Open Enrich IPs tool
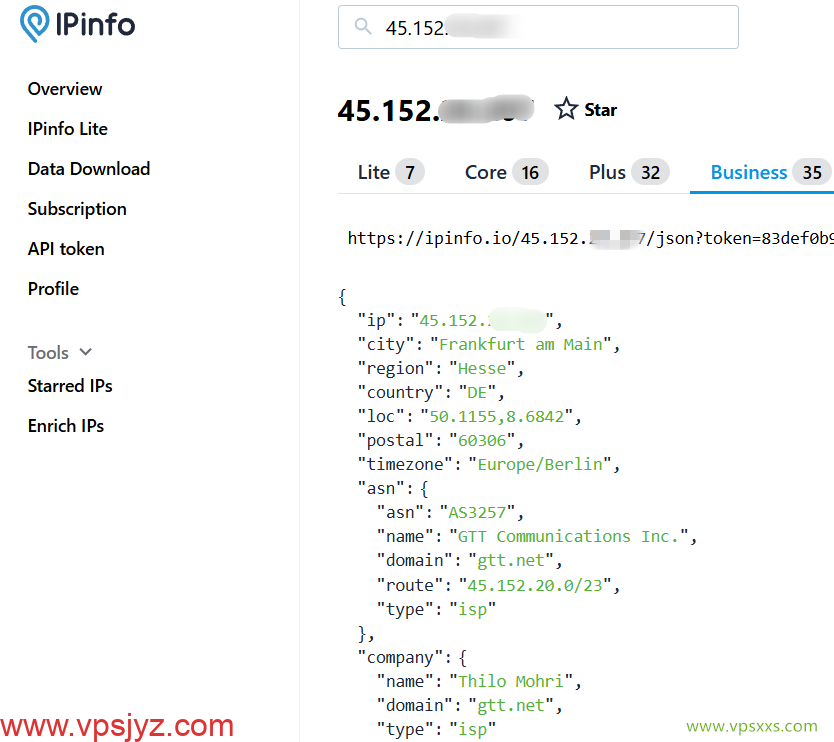The height and width of the screenshot is (742, 834). [x=66, y=426]
